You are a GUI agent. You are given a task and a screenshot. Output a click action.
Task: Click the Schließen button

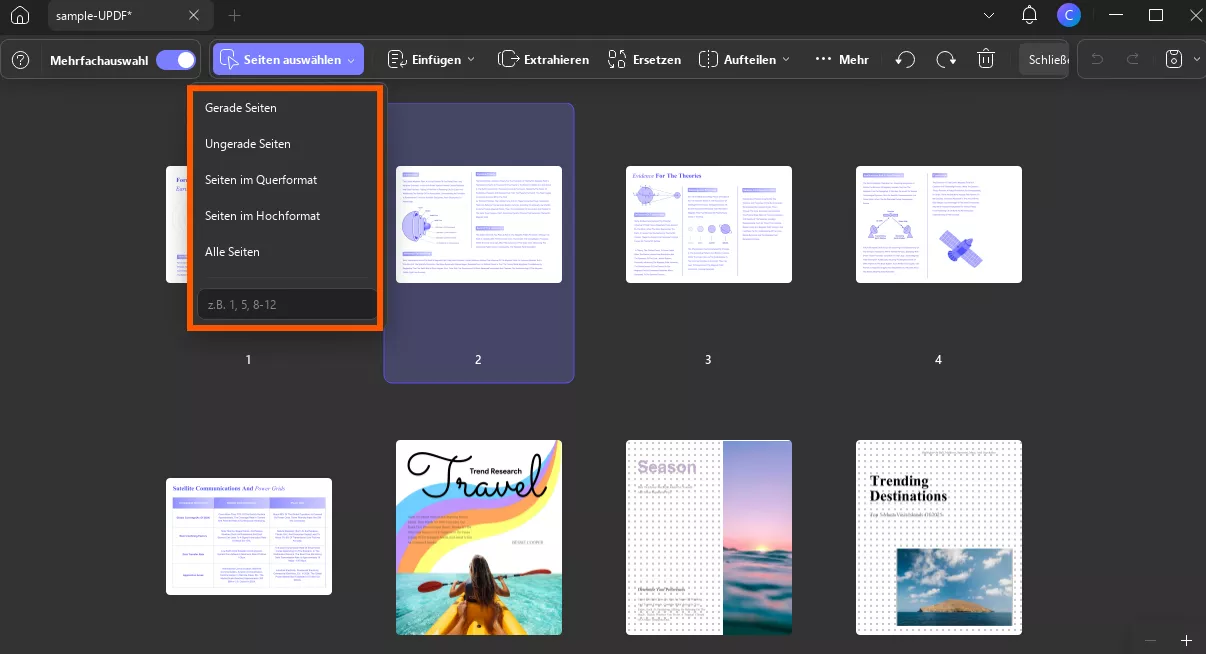pos(1043,60)
